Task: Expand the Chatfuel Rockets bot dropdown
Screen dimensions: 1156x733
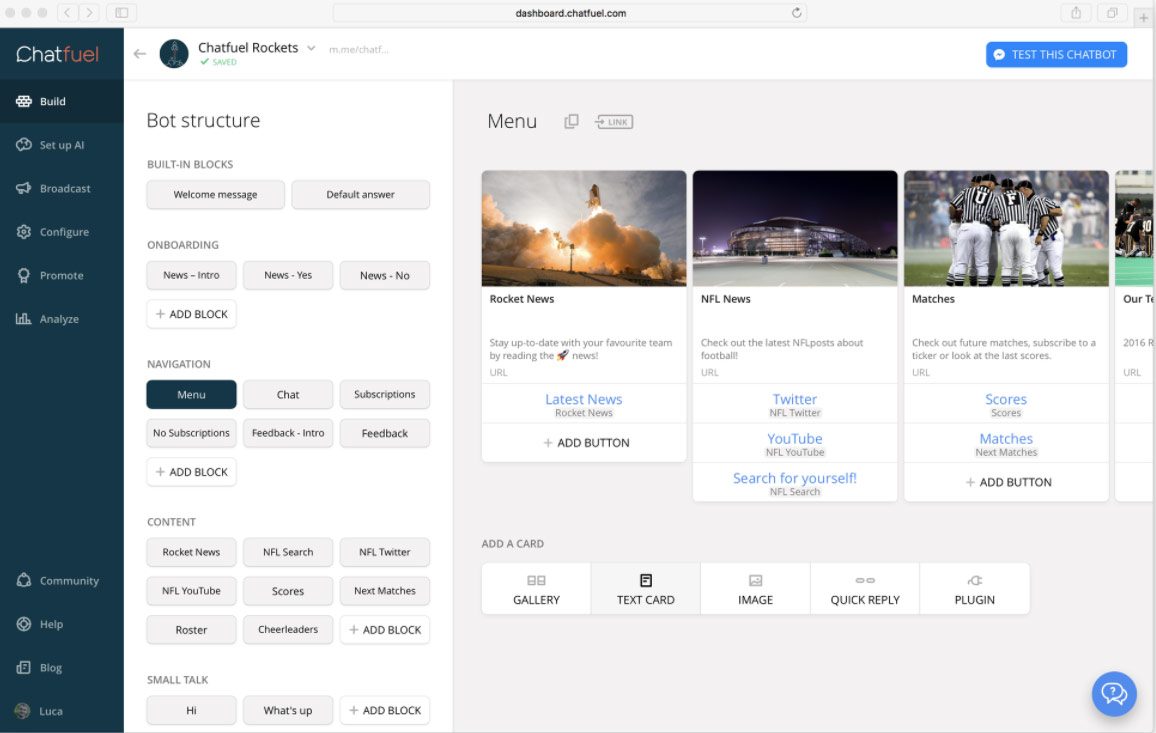Action: tap(311, 48)
